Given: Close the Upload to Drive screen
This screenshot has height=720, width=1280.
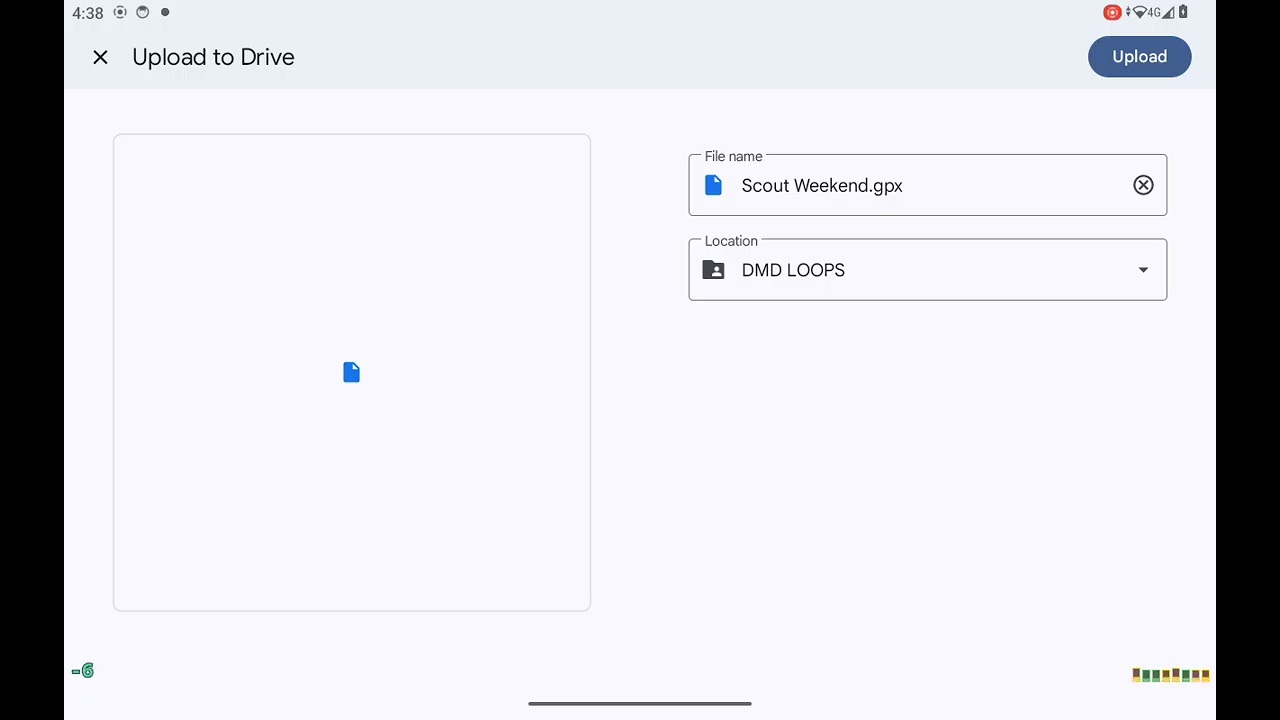Looking at the screenshot, I should (x=100, y=57).
